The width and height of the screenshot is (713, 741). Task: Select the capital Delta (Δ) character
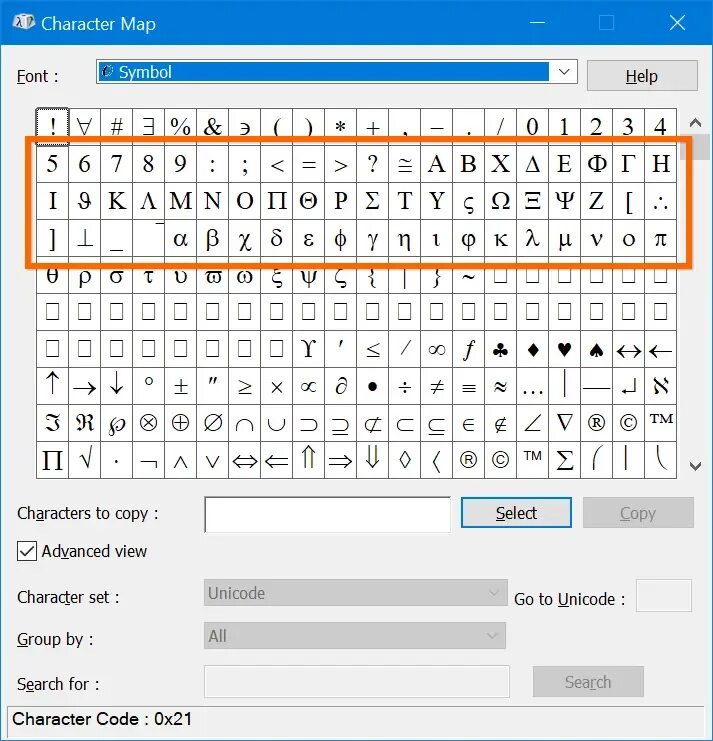point(533,164)
